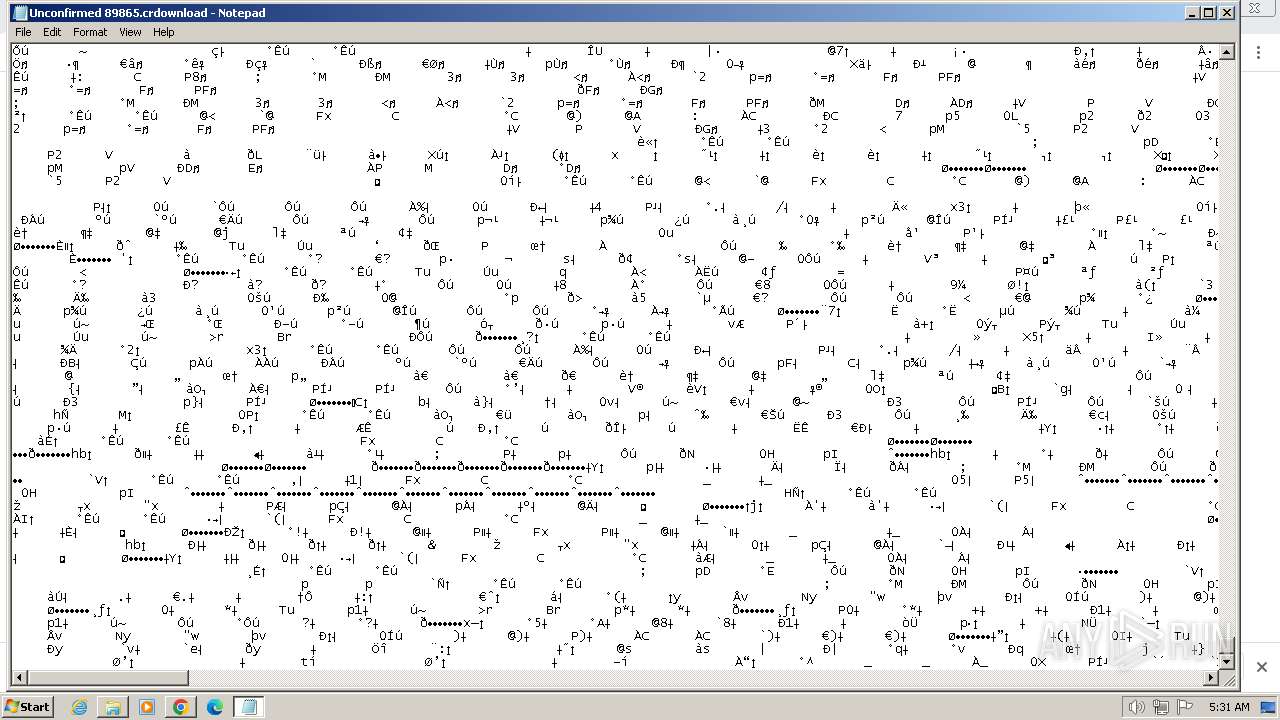
Task: Open Windows Explorer from taskbar
Action: (113, 707)
